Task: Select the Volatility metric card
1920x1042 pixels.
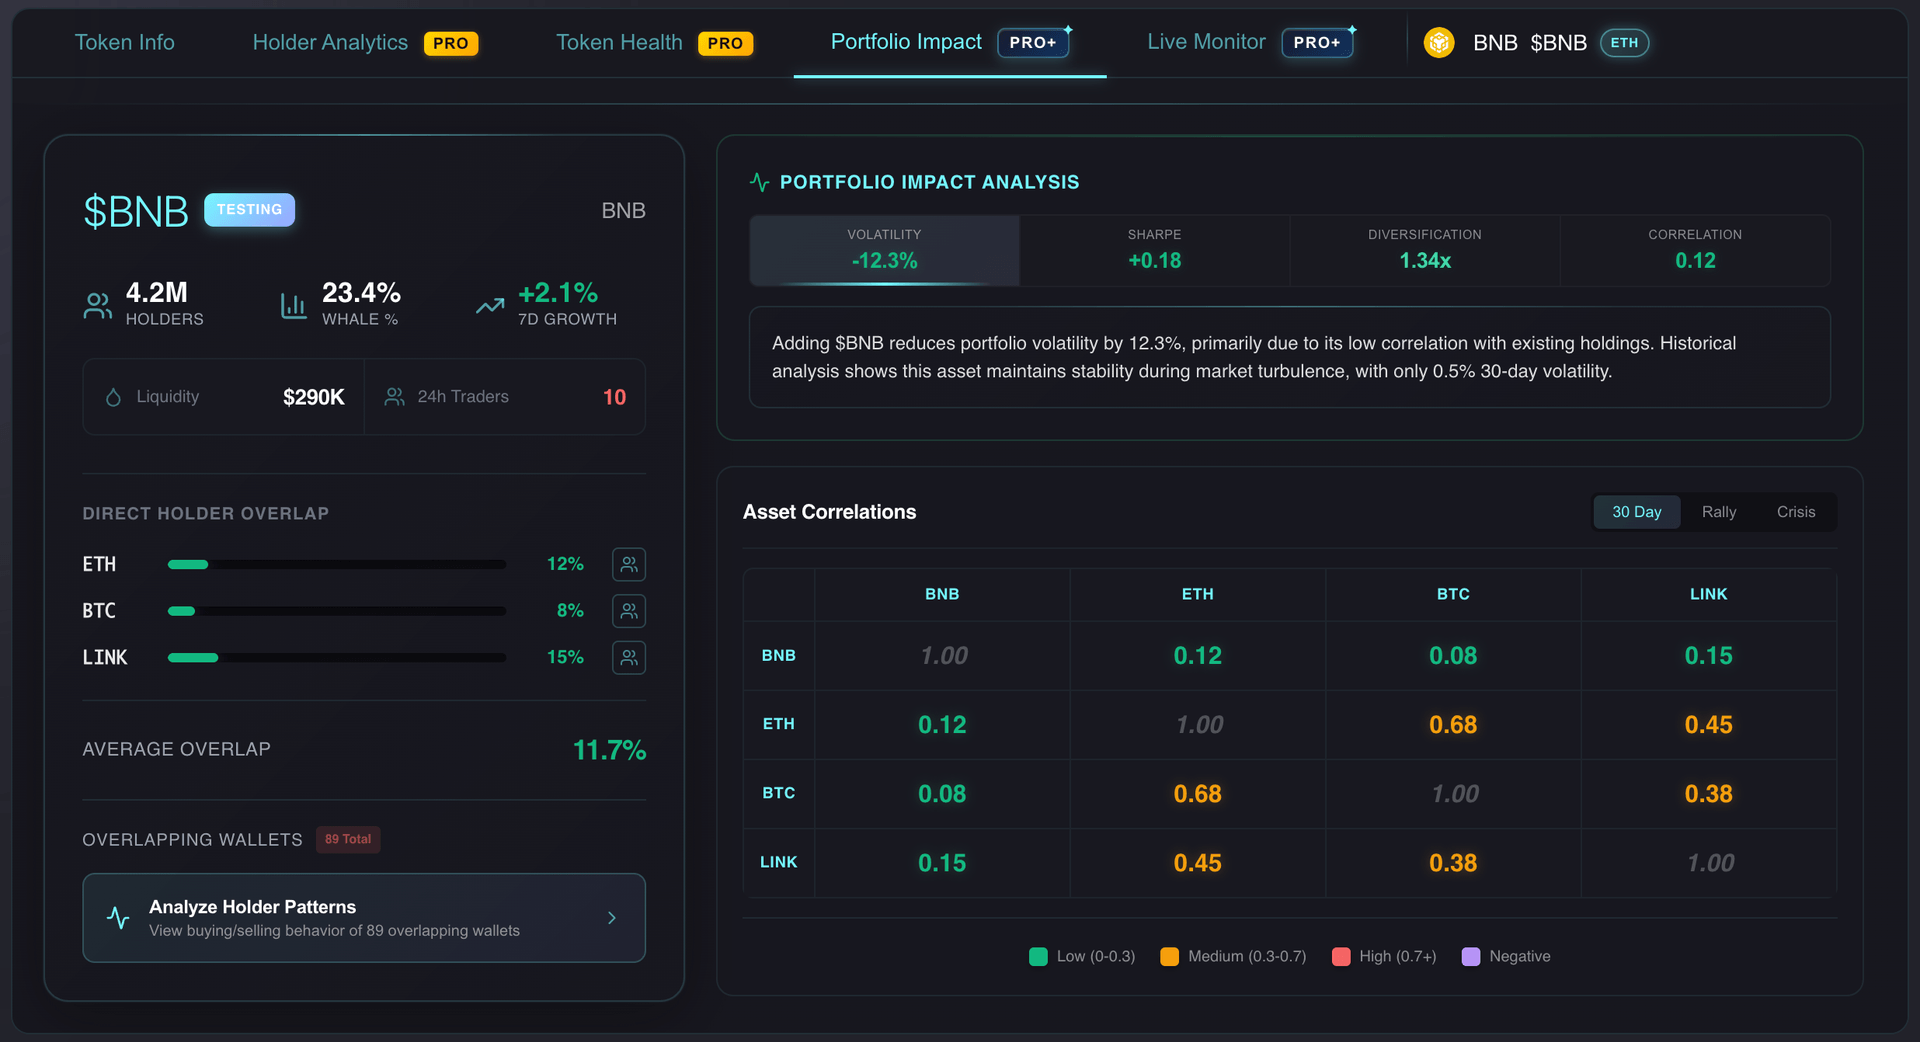Action: (884, 250)
